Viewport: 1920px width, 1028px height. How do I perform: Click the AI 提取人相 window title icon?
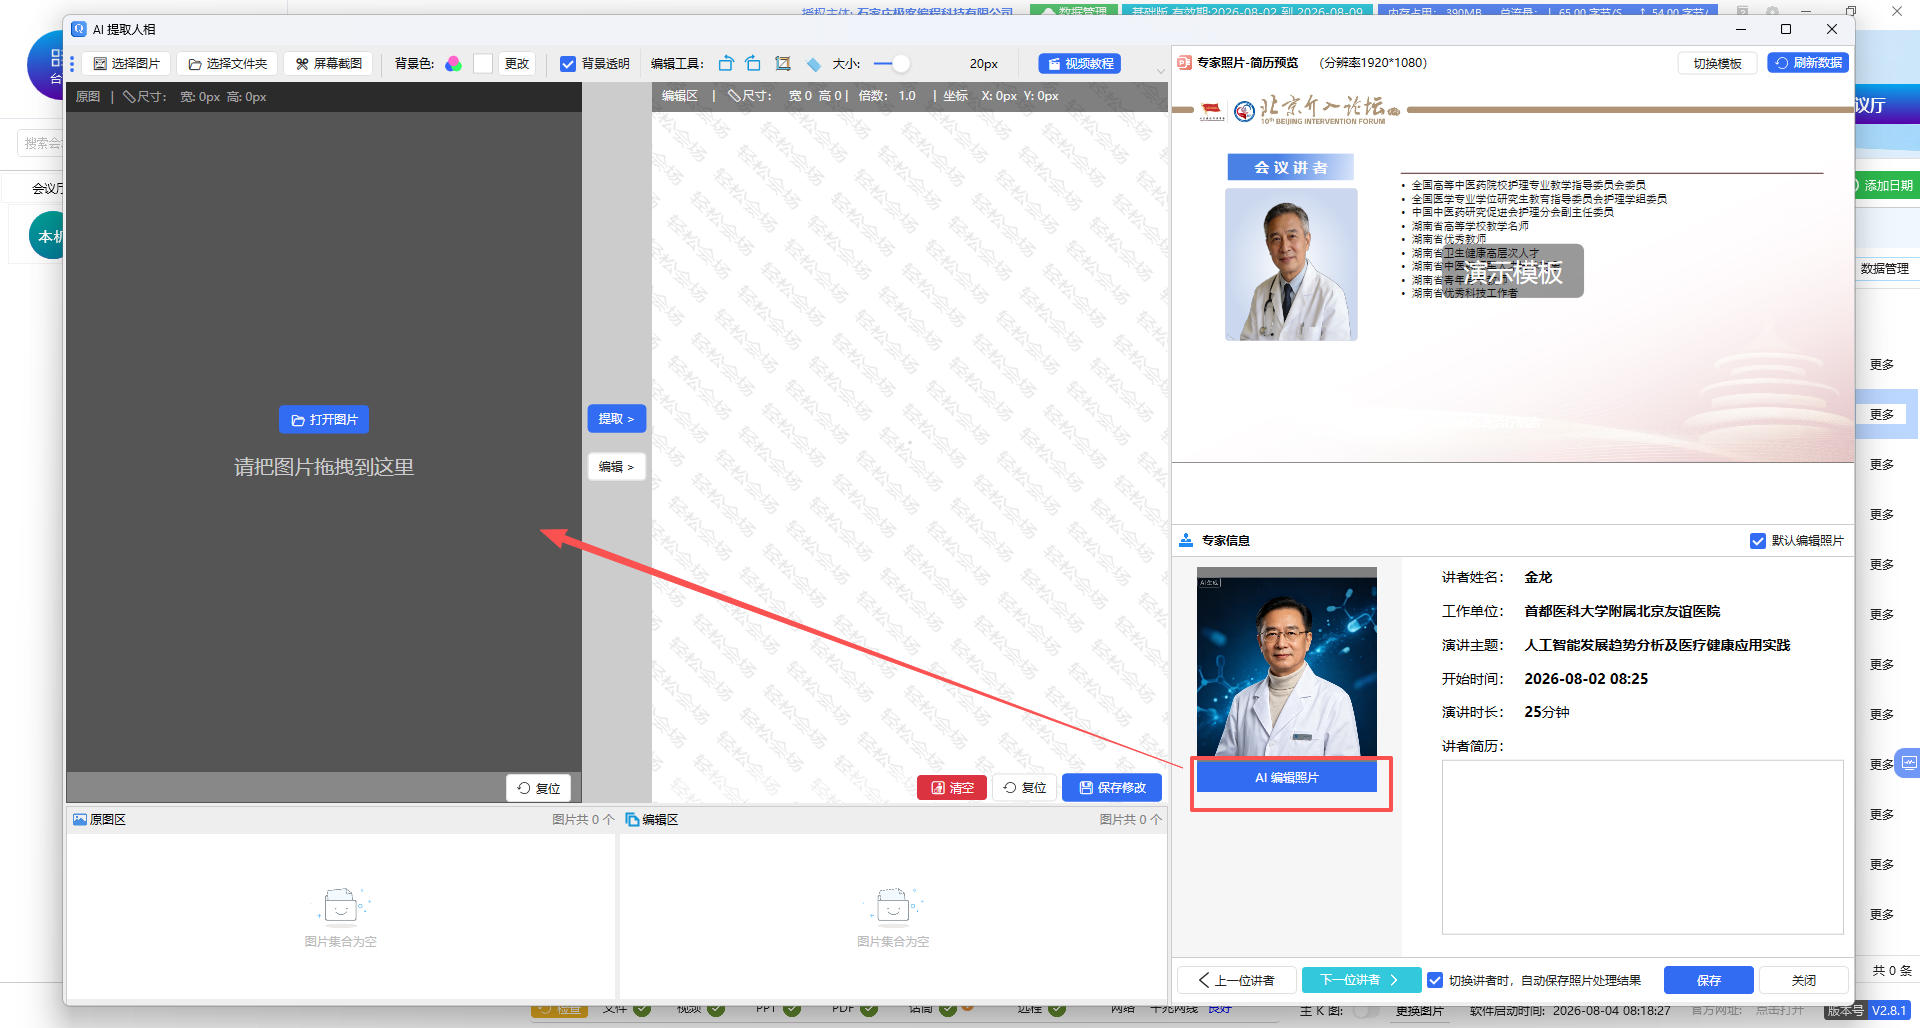(x=79, y=29)
